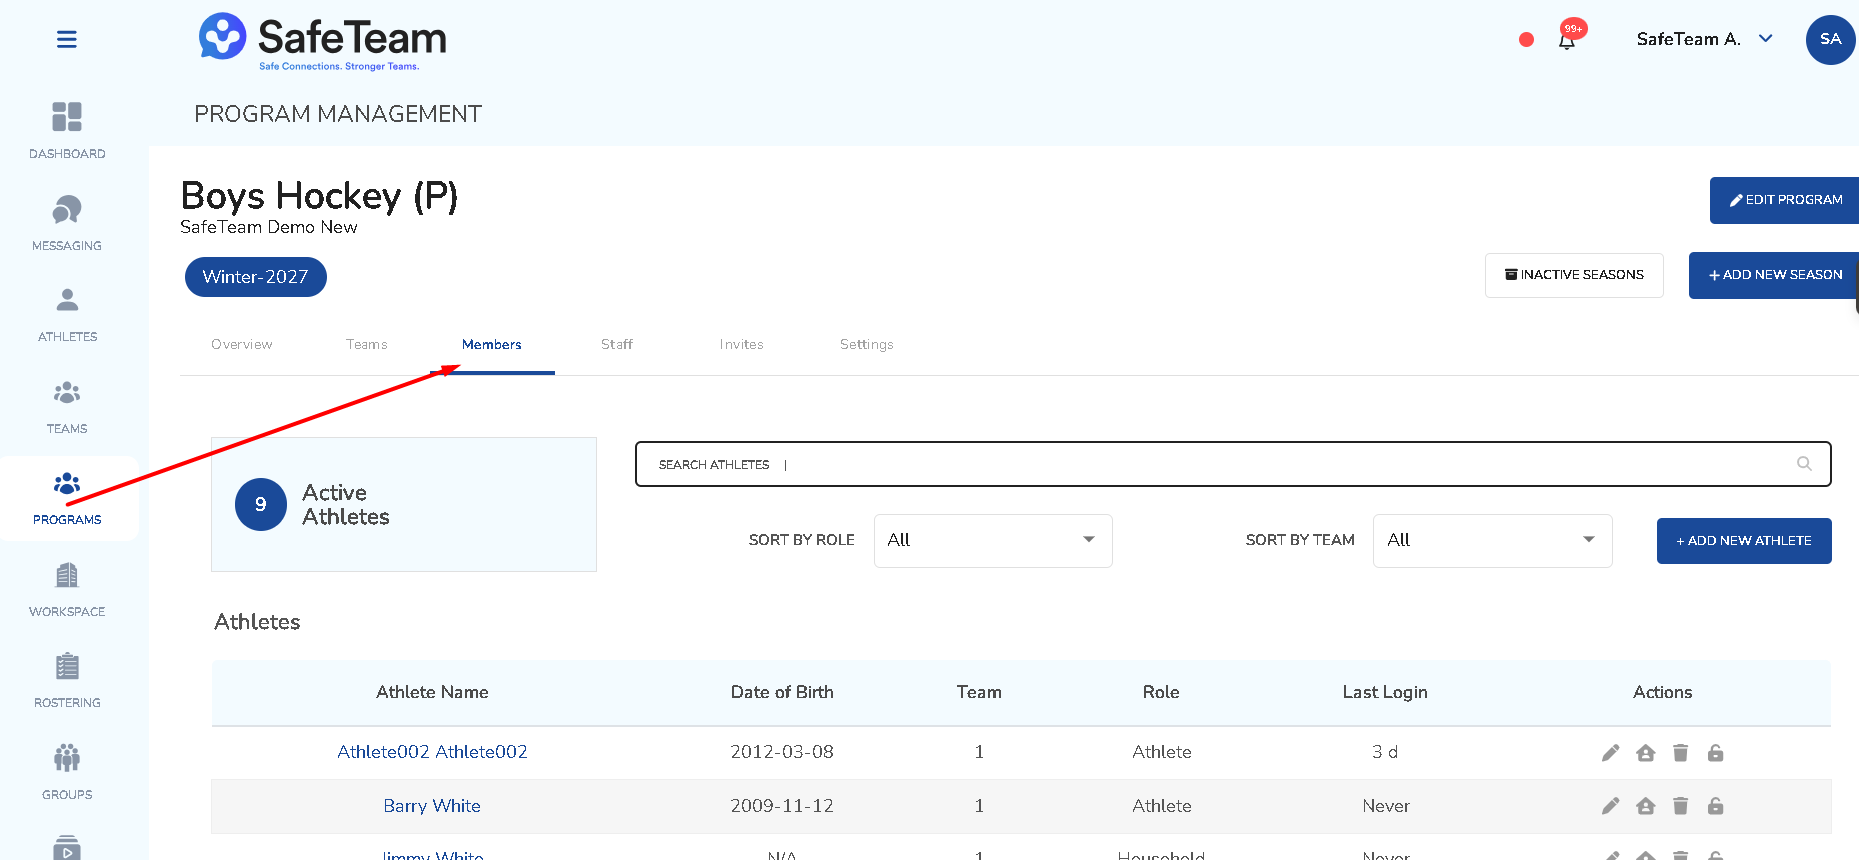
Task: Click the red status dot
Action: tap(1526, 40)
